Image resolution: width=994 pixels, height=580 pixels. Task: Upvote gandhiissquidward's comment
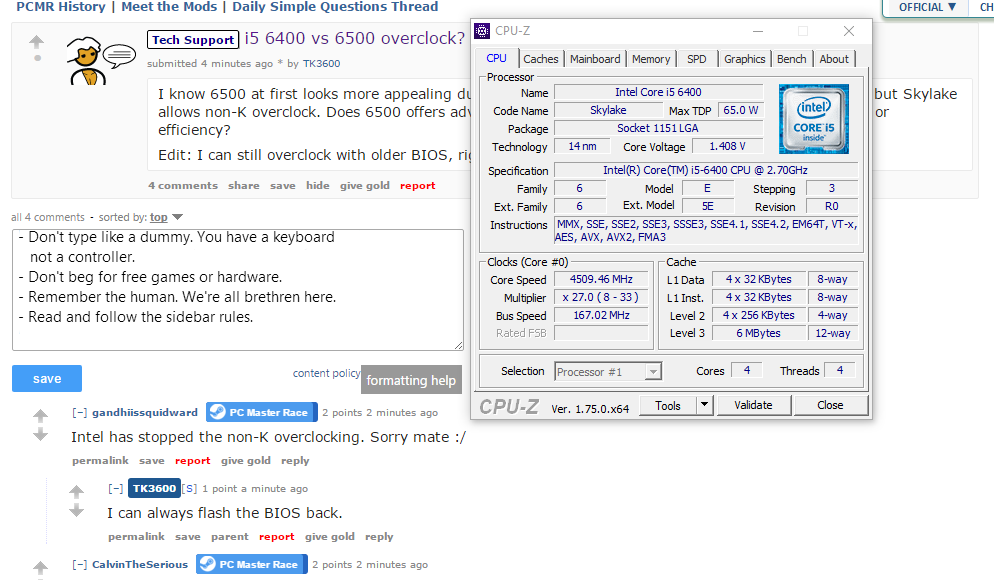coord(41,416)
